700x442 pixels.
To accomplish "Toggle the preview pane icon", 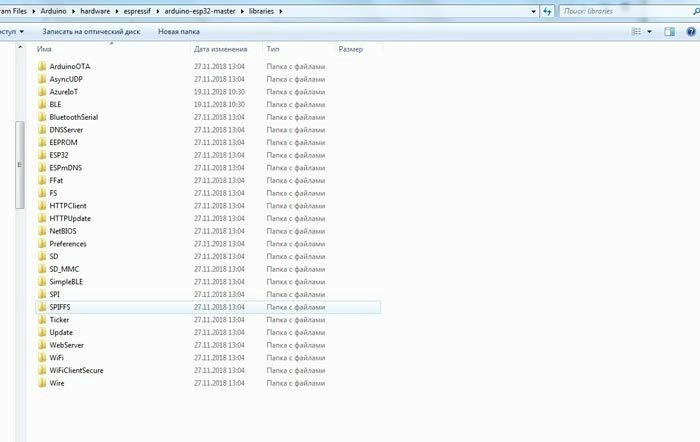I will [670, 32].
